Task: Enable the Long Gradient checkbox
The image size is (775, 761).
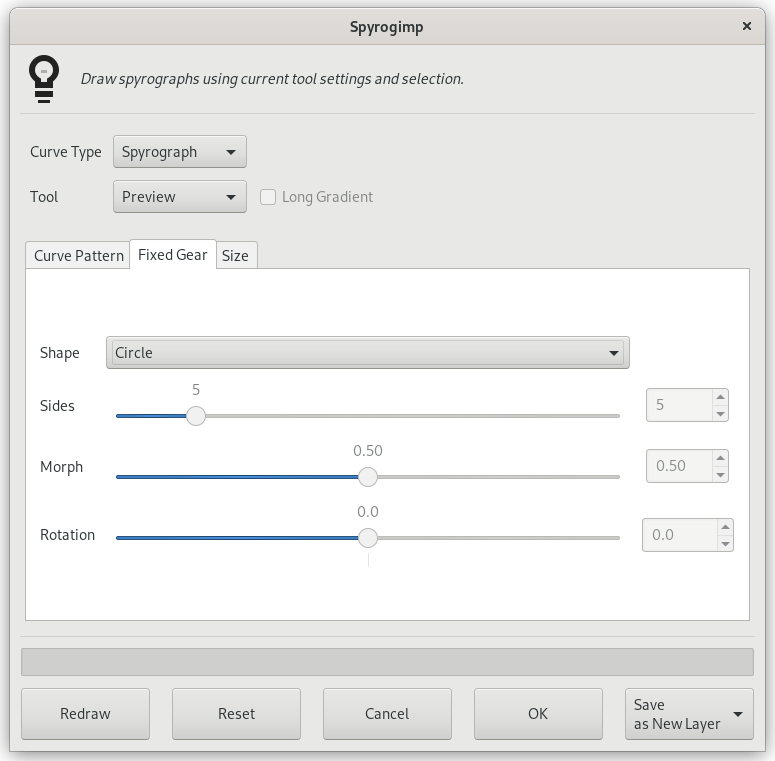Action: pos(268,197)
